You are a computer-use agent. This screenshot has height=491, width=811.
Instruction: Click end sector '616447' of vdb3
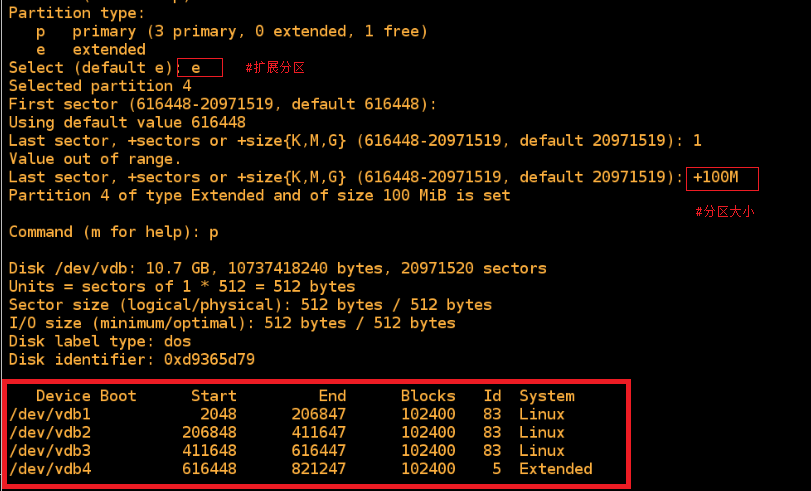pos(319,451)
